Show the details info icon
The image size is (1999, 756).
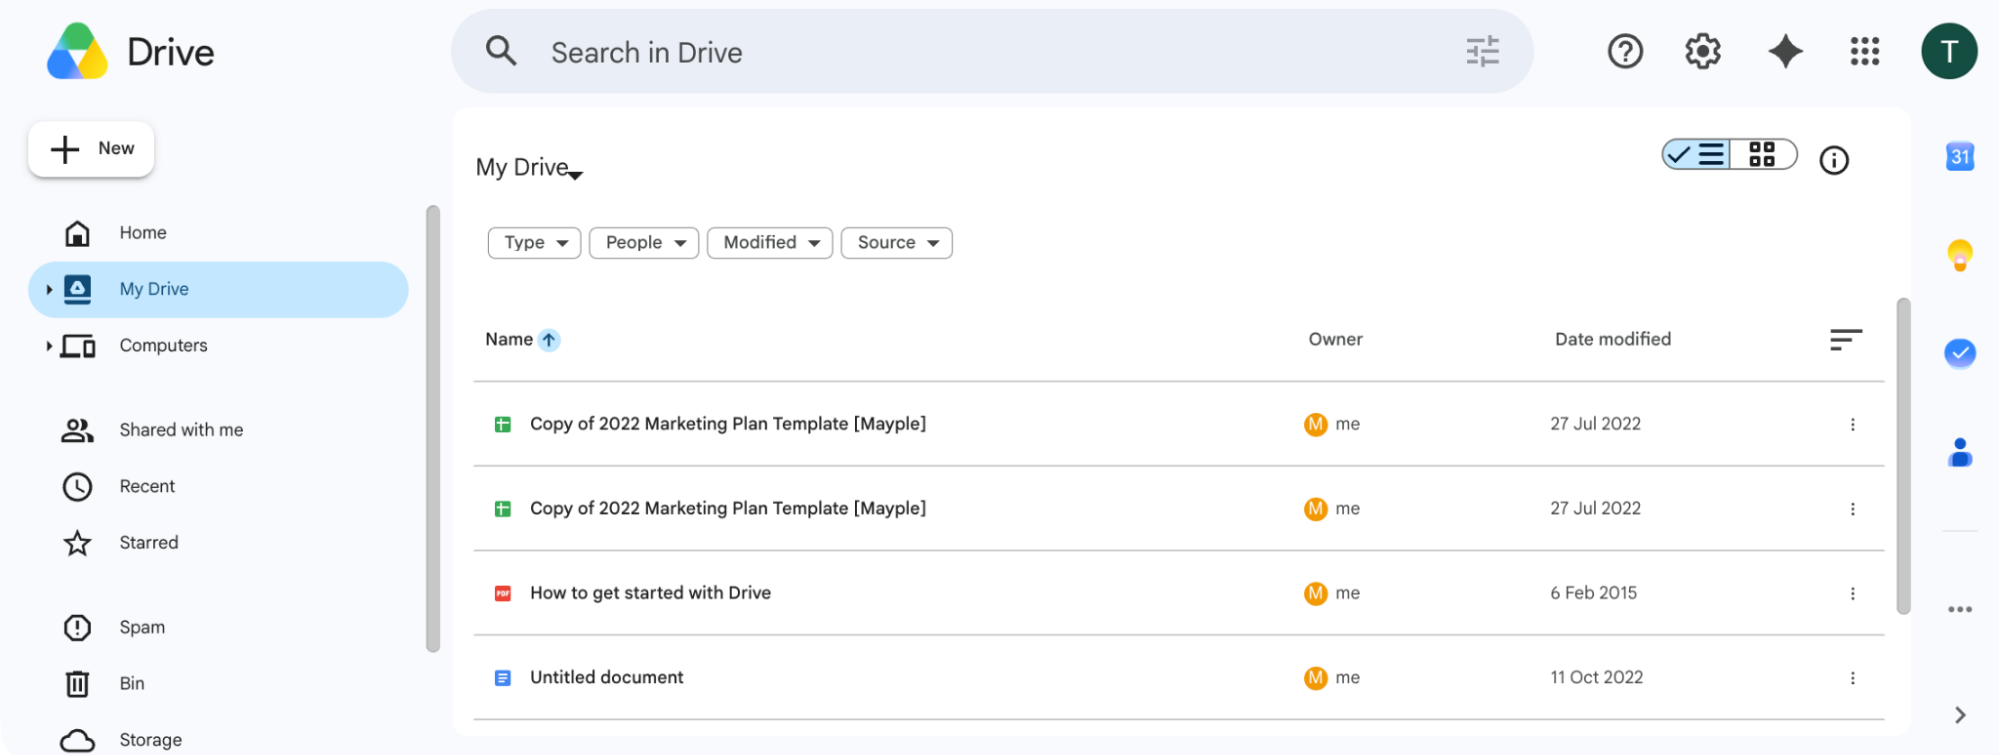1833,160
